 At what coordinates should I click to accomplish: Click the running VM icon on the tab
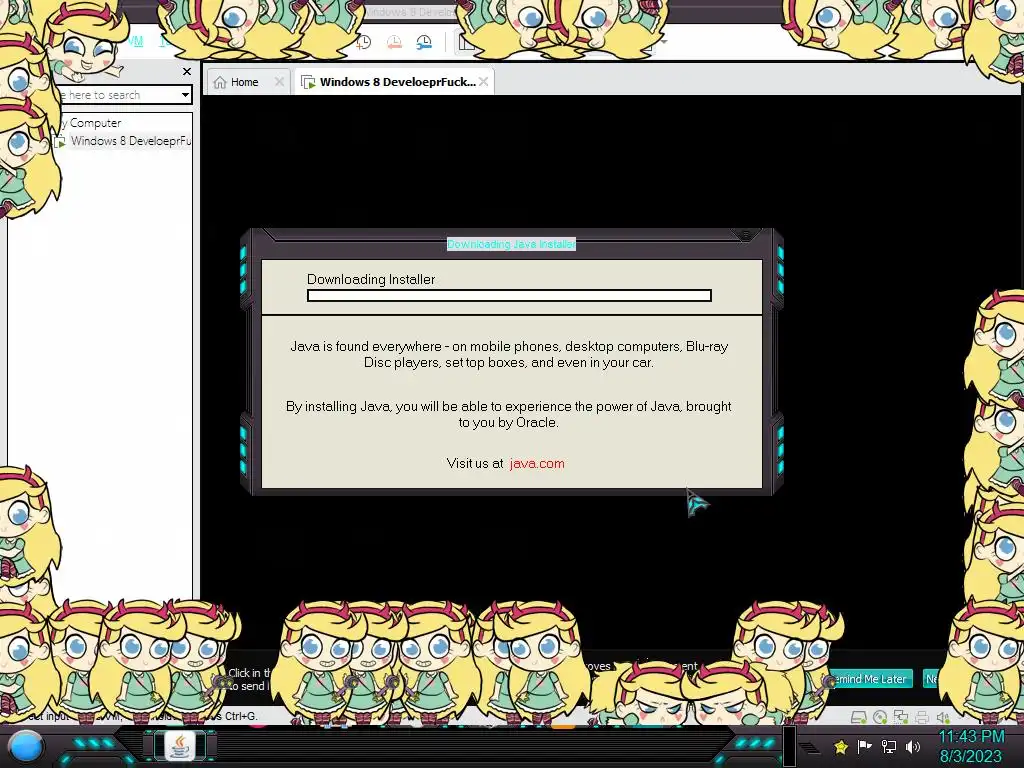point(308,82)
